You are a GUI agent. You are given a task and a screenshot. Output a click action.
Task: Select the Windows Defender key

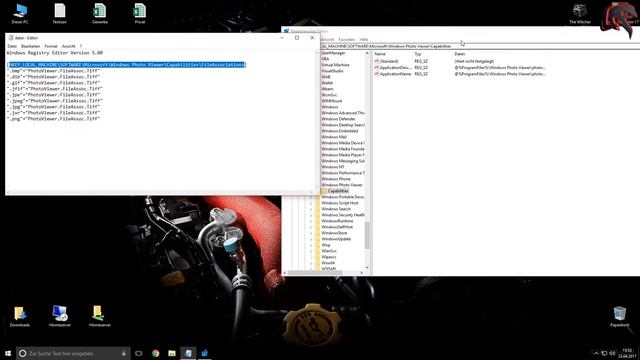pyautogui.click(x=338, y=119)
